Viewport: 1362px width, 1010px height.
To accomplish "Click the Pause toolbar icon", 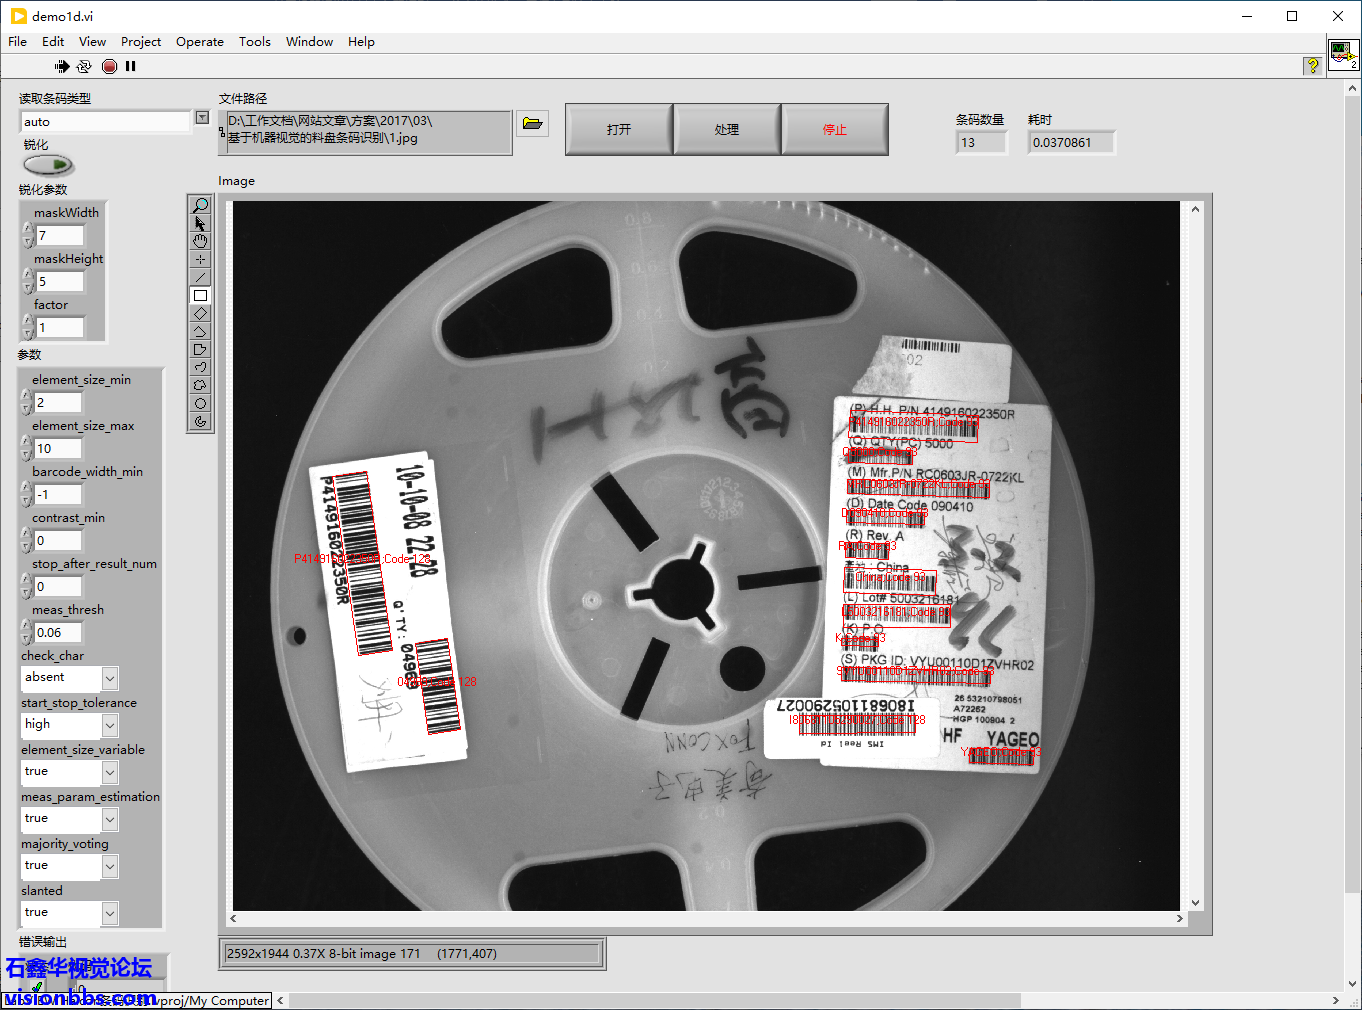I will click(x=130, y=66).
